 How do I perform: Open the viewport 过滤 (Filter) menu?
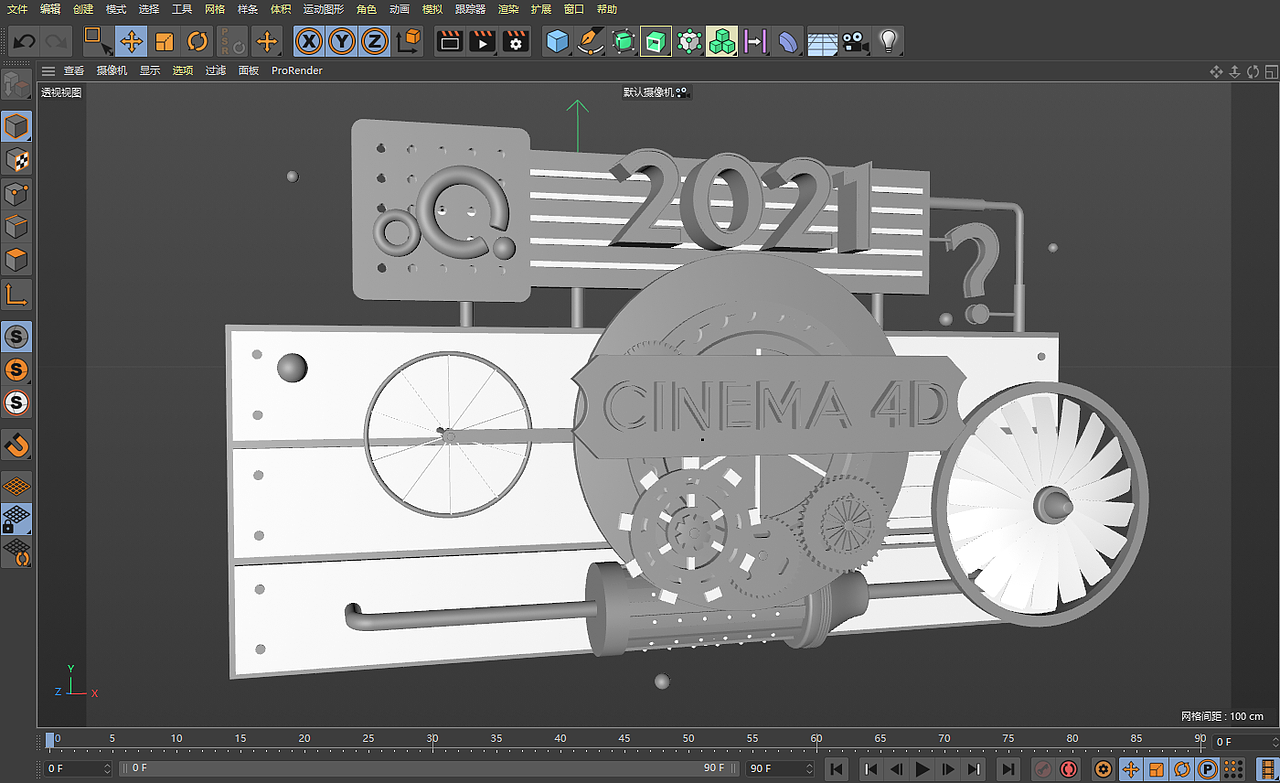[216, 71]
